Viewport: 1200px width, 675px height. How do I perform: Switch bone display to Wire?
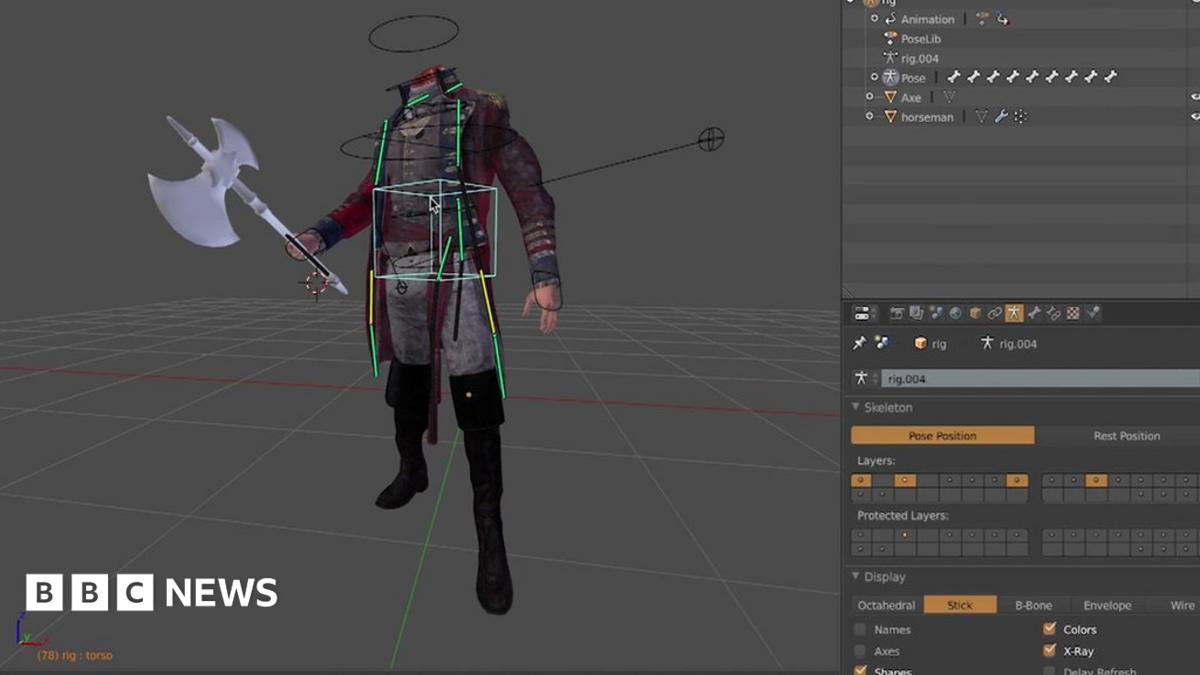pos(1175,605)
